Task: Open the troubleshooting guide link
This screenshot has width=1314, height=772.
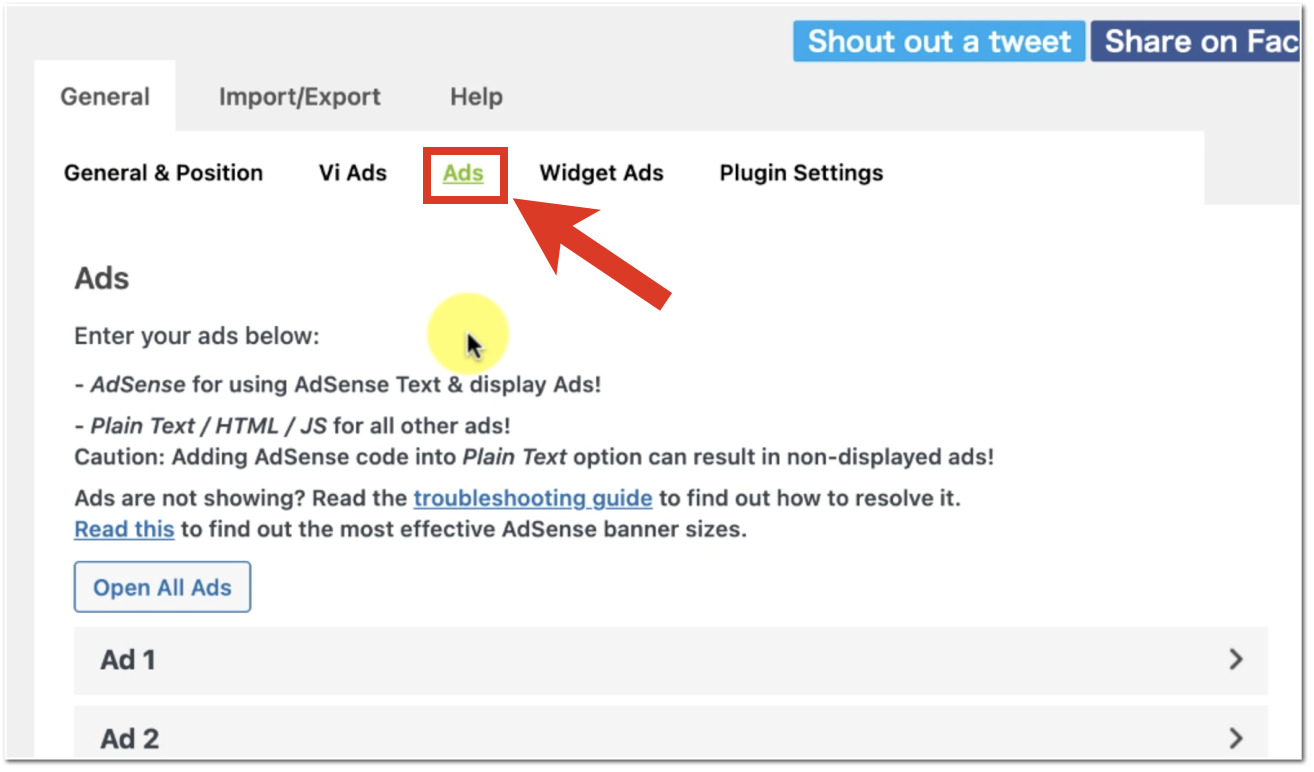Action: coord(532,498)
